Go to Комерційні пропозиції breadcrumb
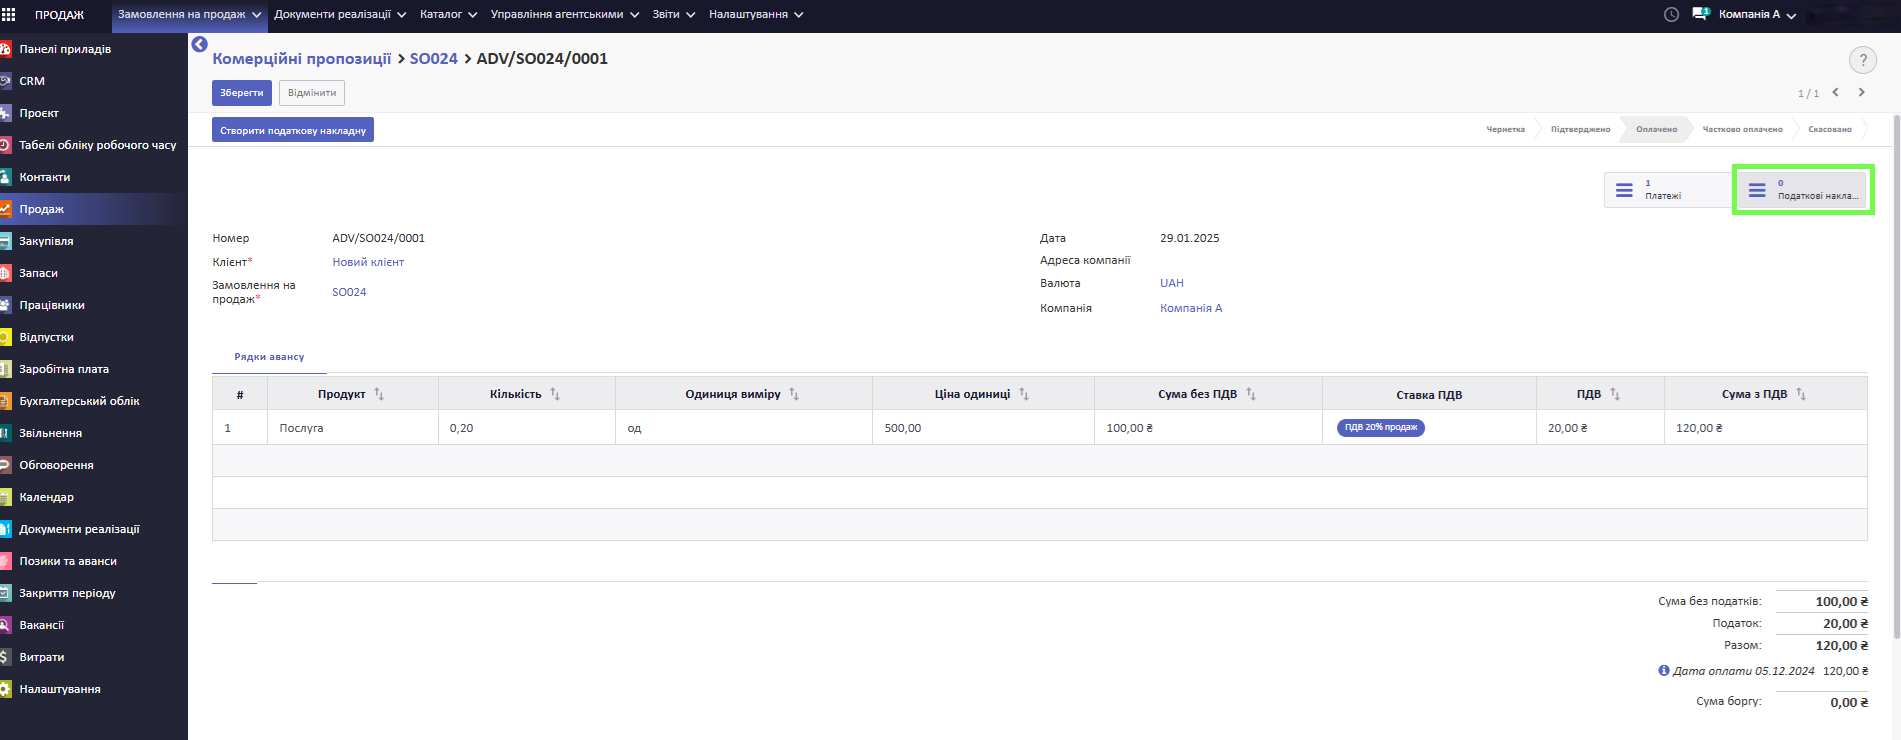The width and height of the screenshot is (1901, 740). 302,59
